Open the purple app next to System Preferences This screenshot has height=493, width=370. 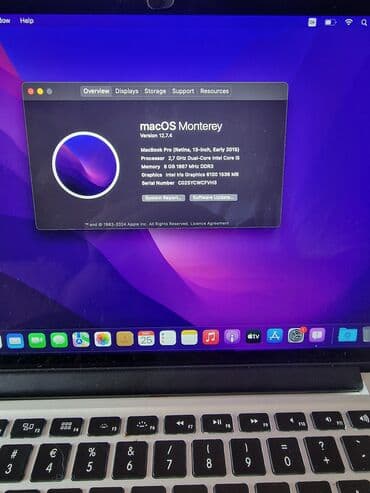click(317, 335)
